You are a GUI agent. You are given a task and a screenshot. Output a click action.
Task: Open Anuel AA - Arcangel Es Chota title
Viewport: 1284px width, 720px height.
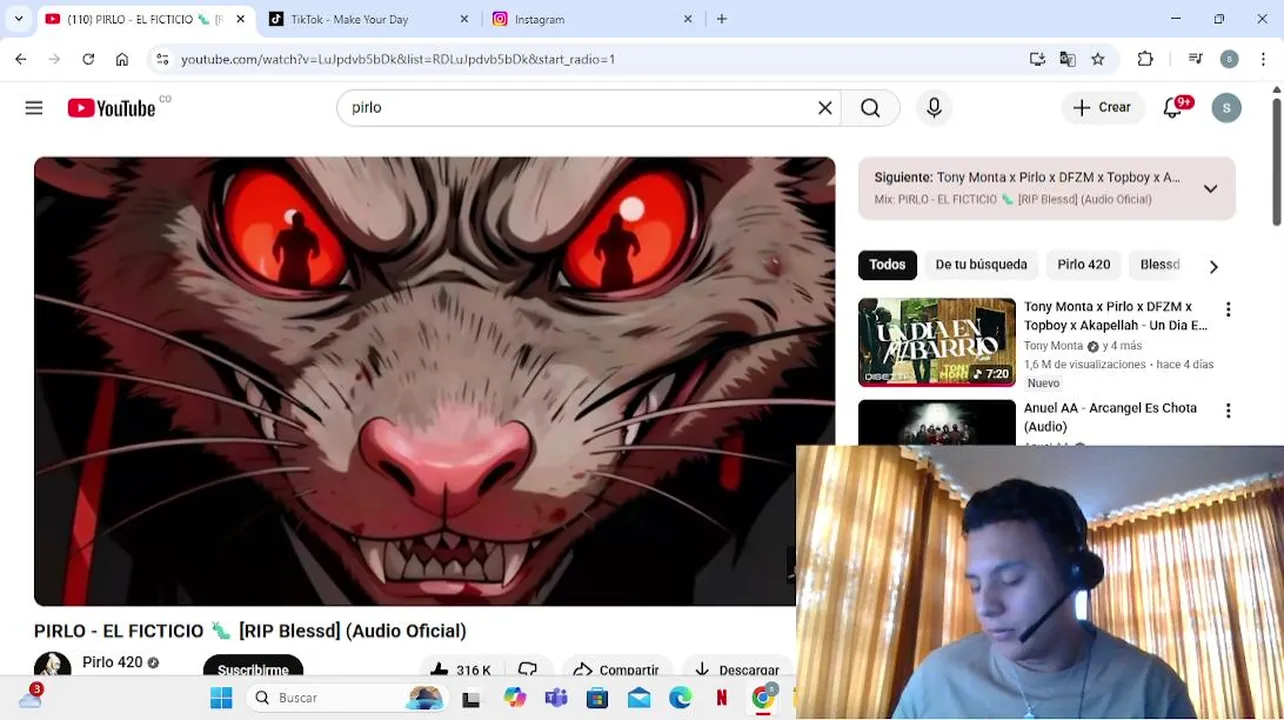point(1110,417)
